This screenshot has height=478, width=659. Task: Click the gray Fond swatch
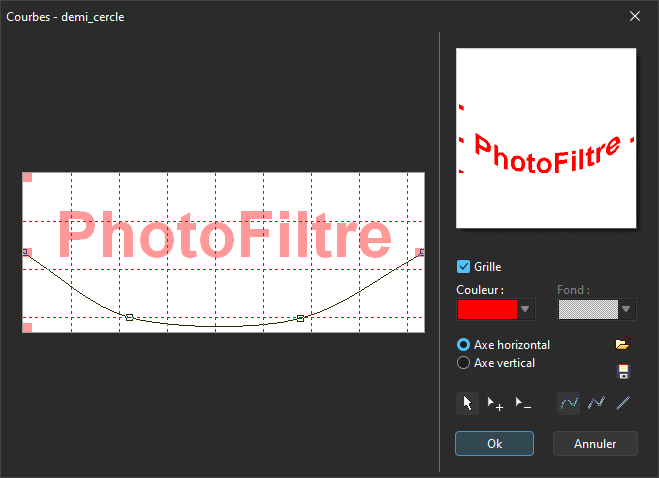pyautogui.click(x=588, y=309)
